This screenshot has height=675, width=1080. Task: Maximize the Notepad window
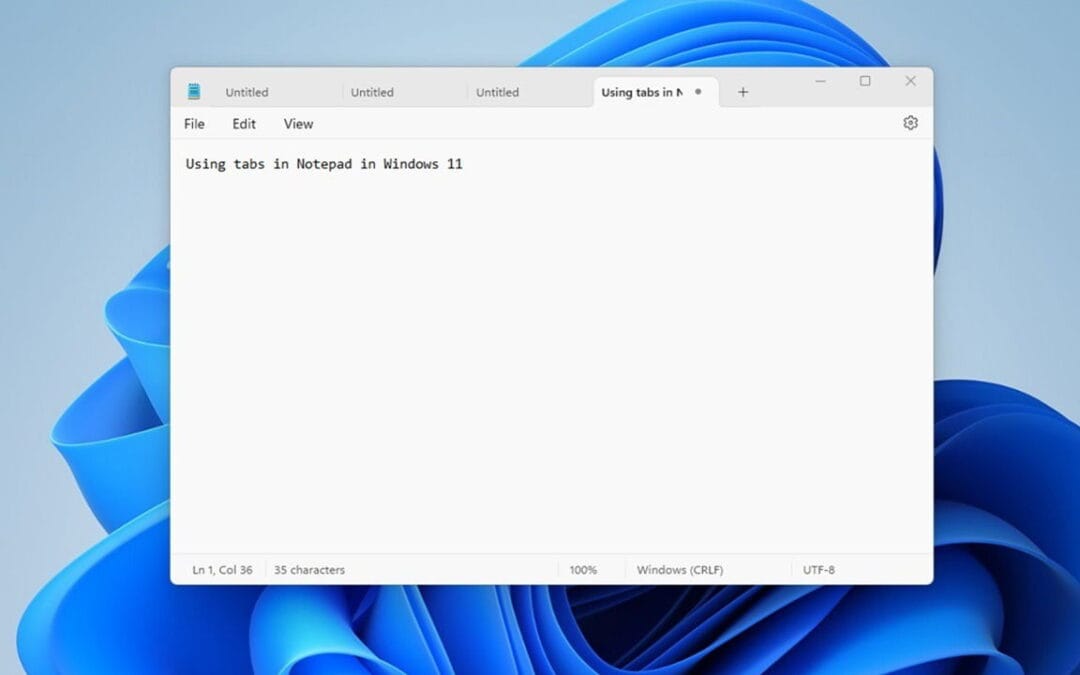(864, 82)
